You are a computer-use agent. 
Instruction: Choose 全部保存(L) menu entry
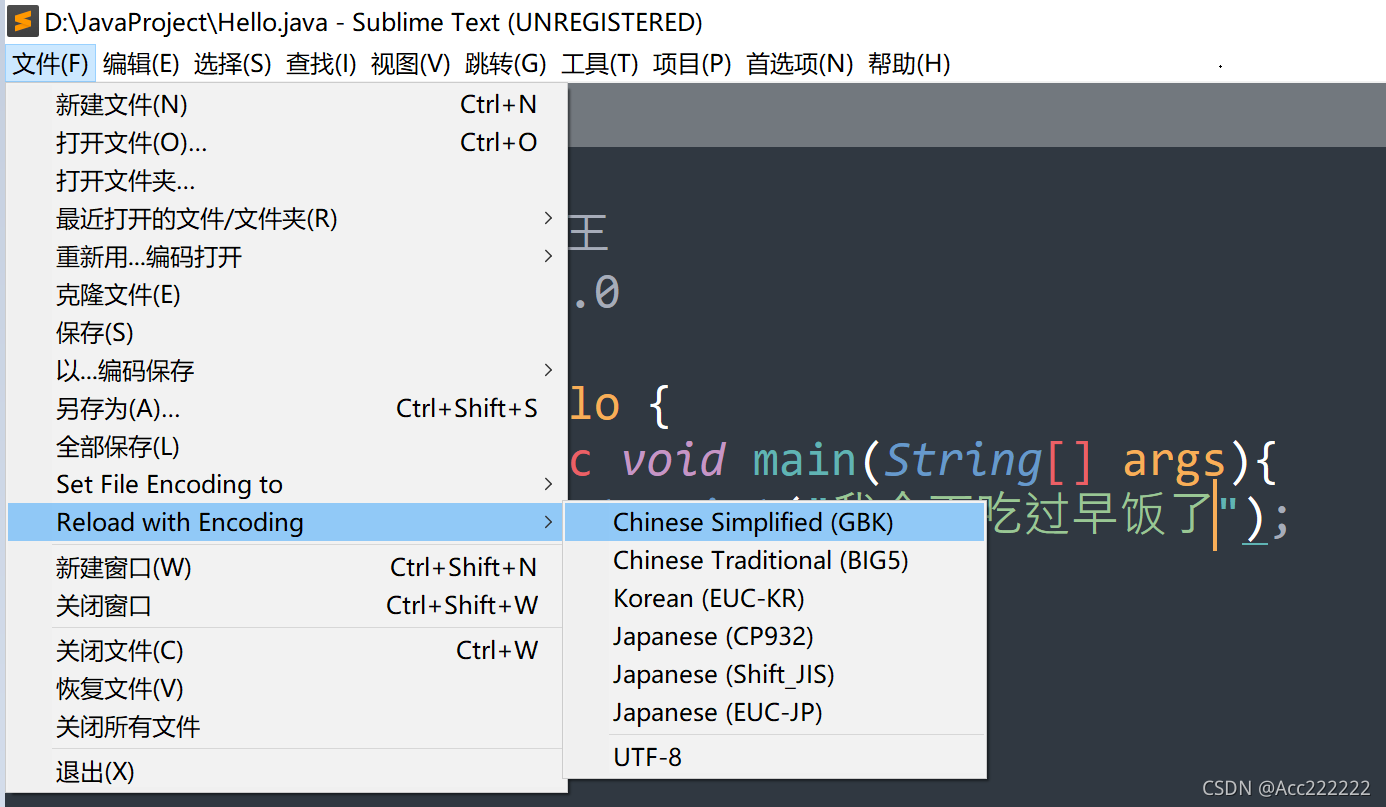(286, 447)
